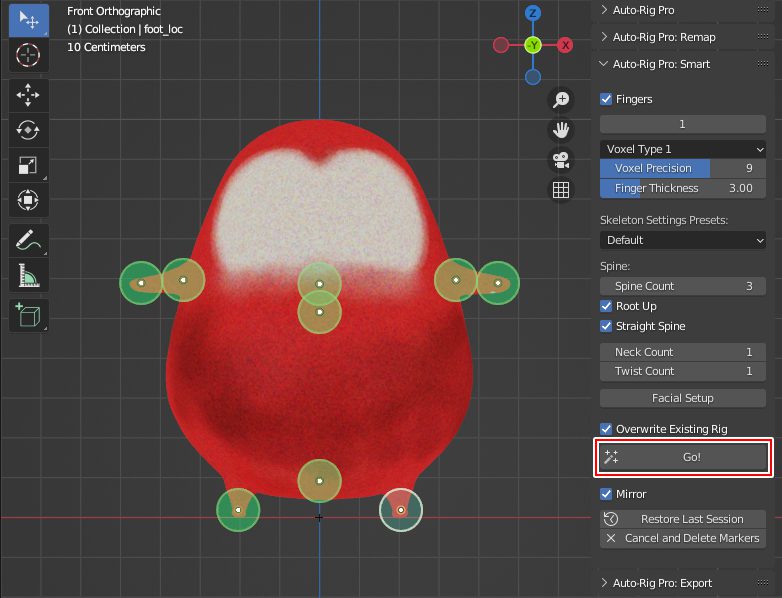Toggle camera view with the camera icon

click(561, 160)
